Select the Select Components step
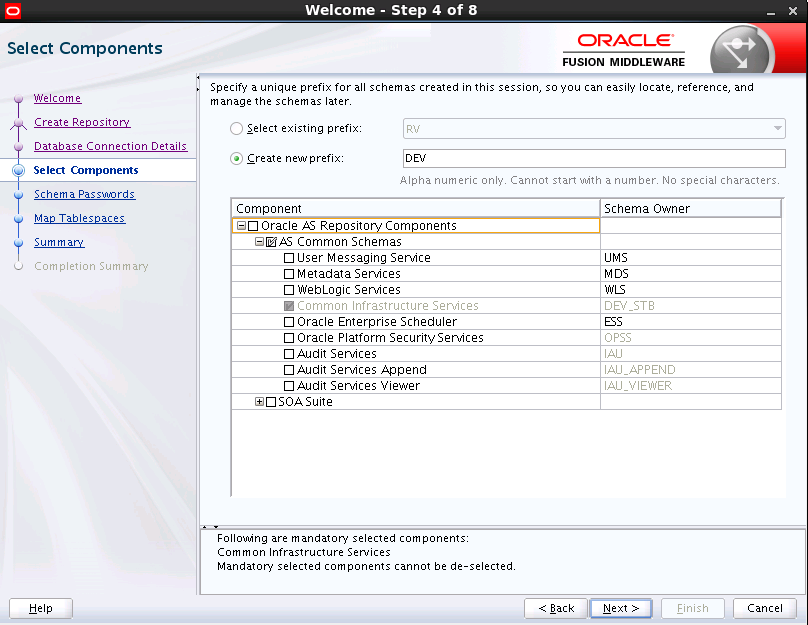 86,170
